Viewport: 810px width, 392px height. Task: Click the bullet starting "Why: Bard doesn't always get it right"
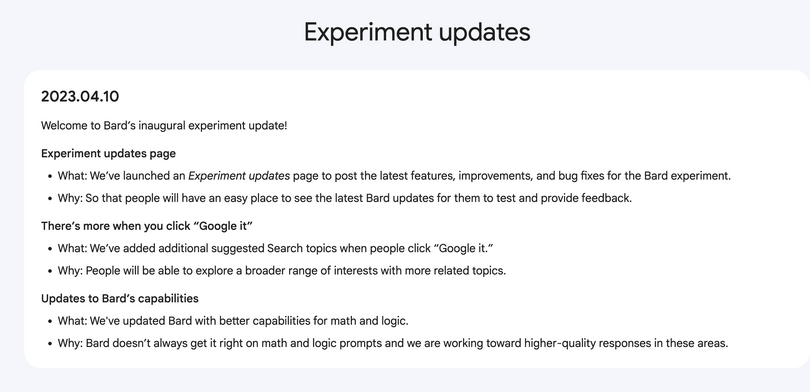[393, 343]
